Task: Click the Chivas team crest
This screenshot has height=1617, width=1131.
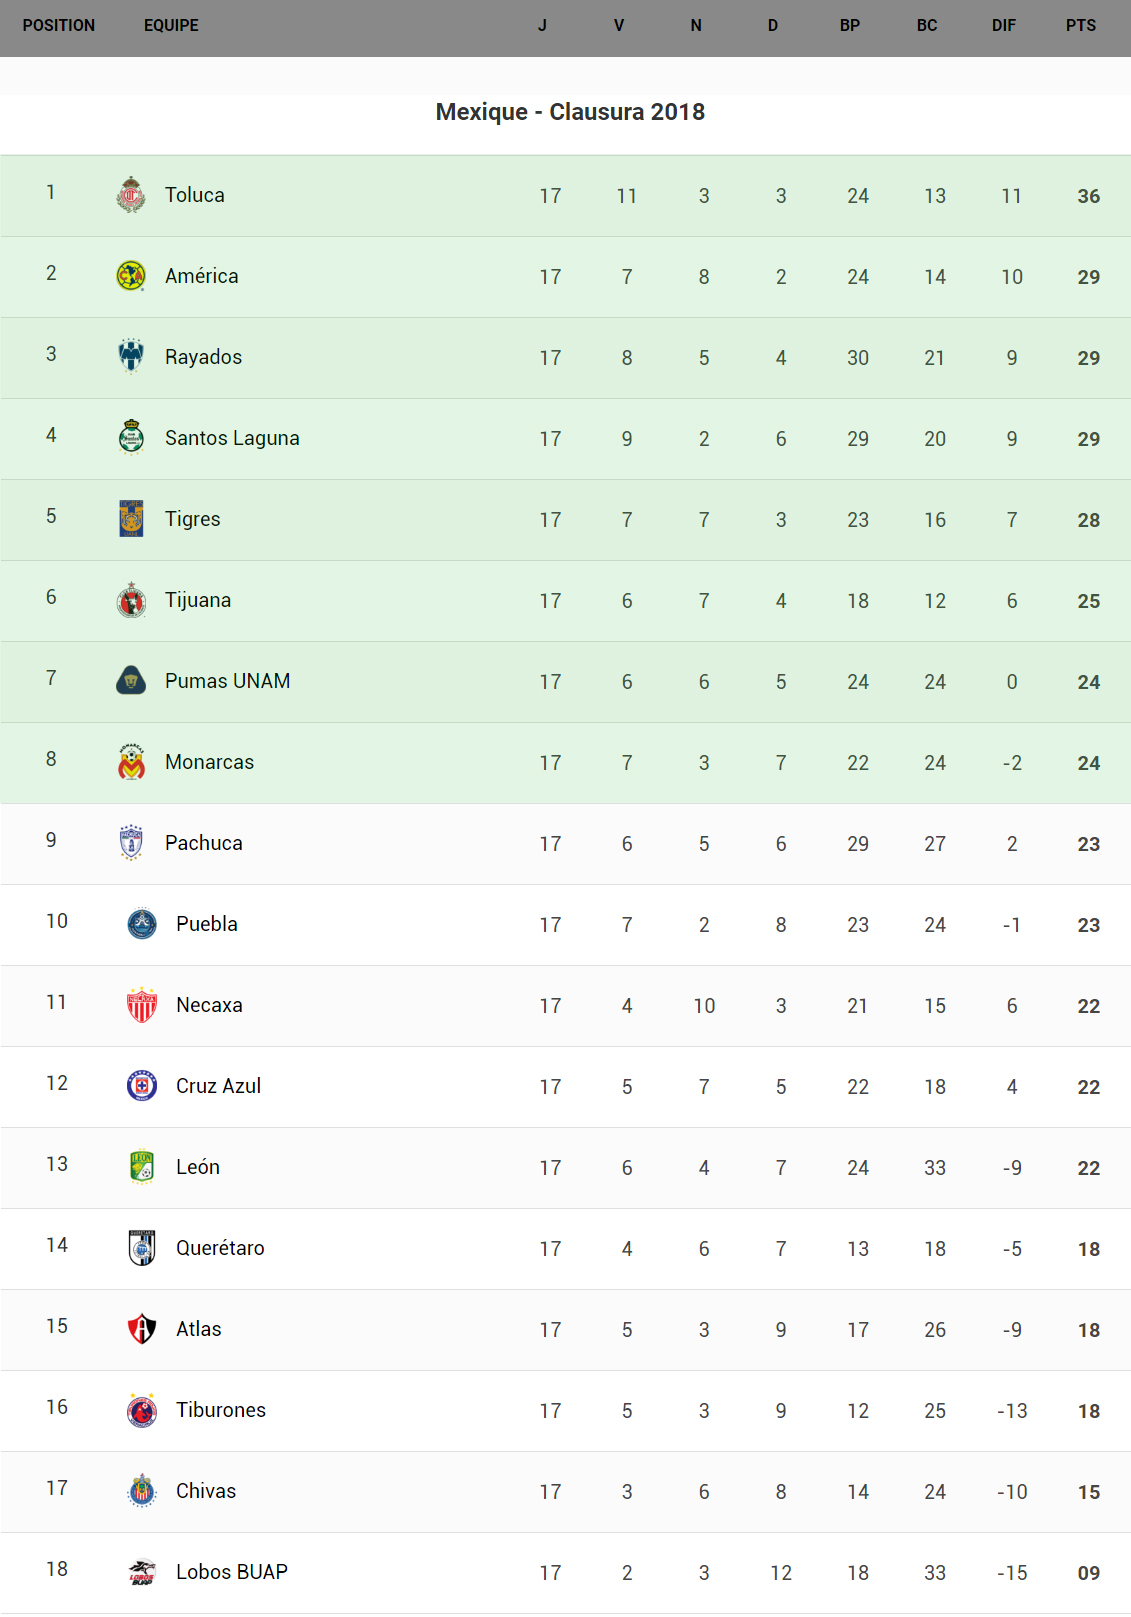Action: (x=142, y=1491)
